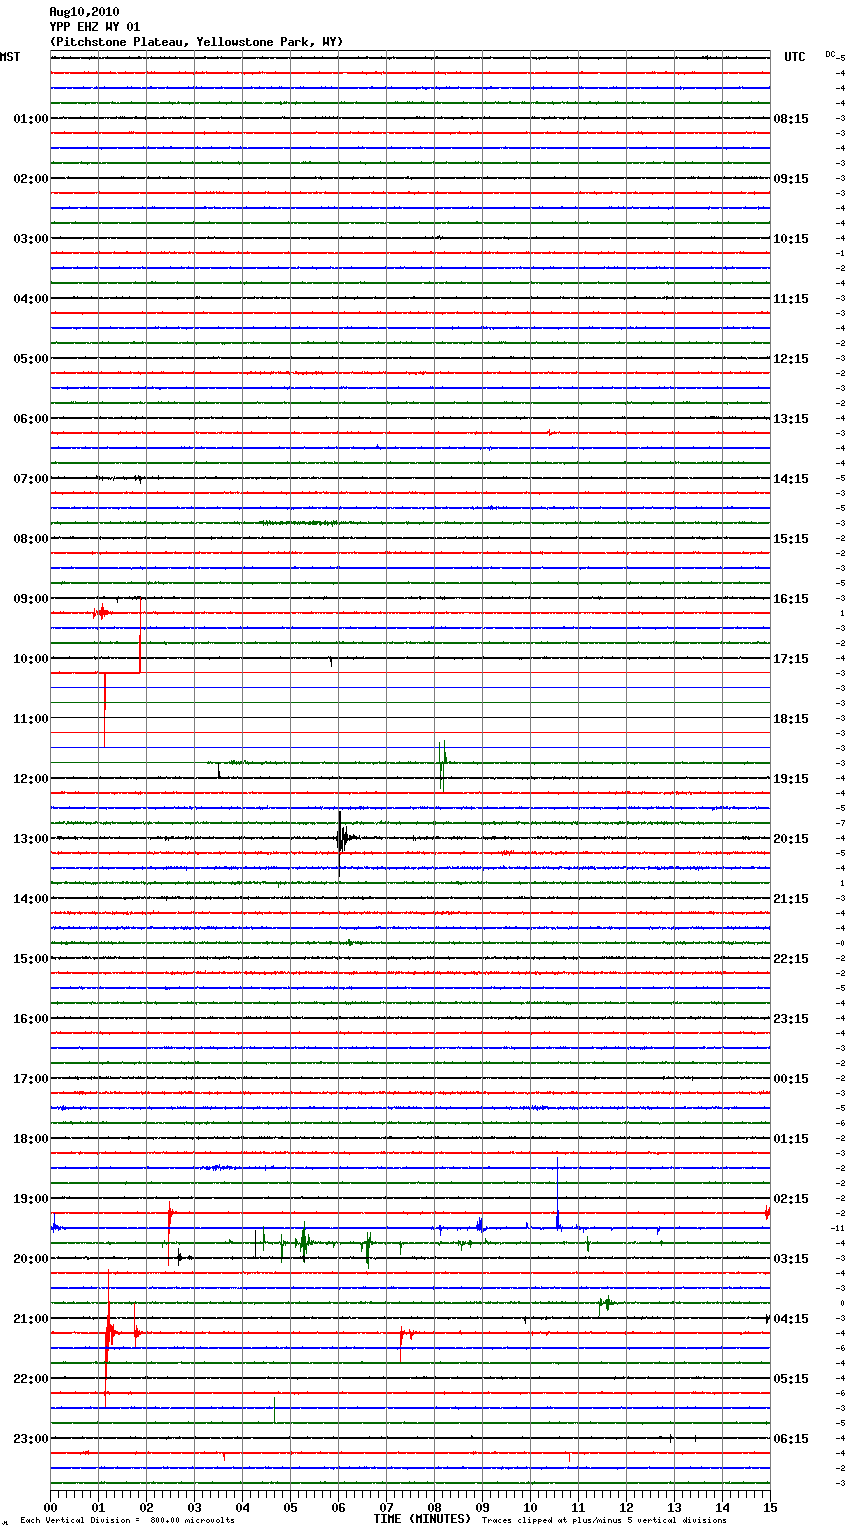Screen dimensions: 850x1534
Task: Select station code text YPP EHZ WY 01
Action: click(95, 27)
